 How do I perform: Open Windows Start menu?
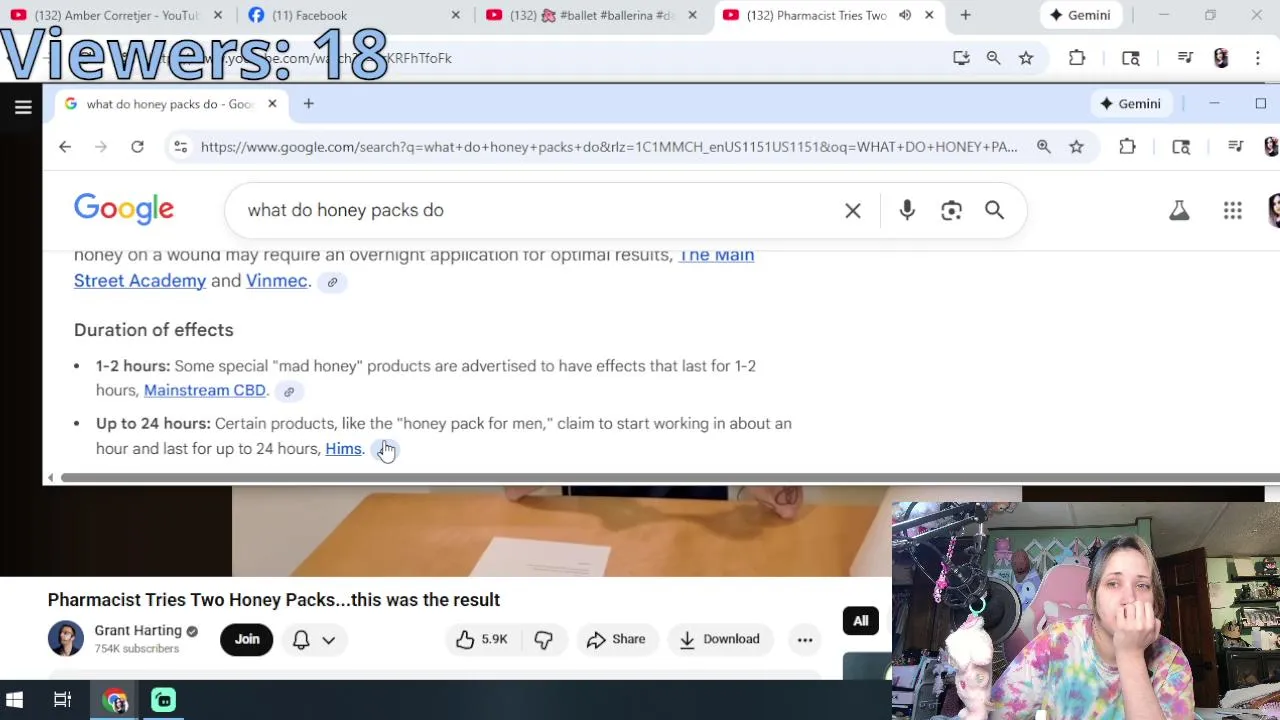[x=15, y=700]
